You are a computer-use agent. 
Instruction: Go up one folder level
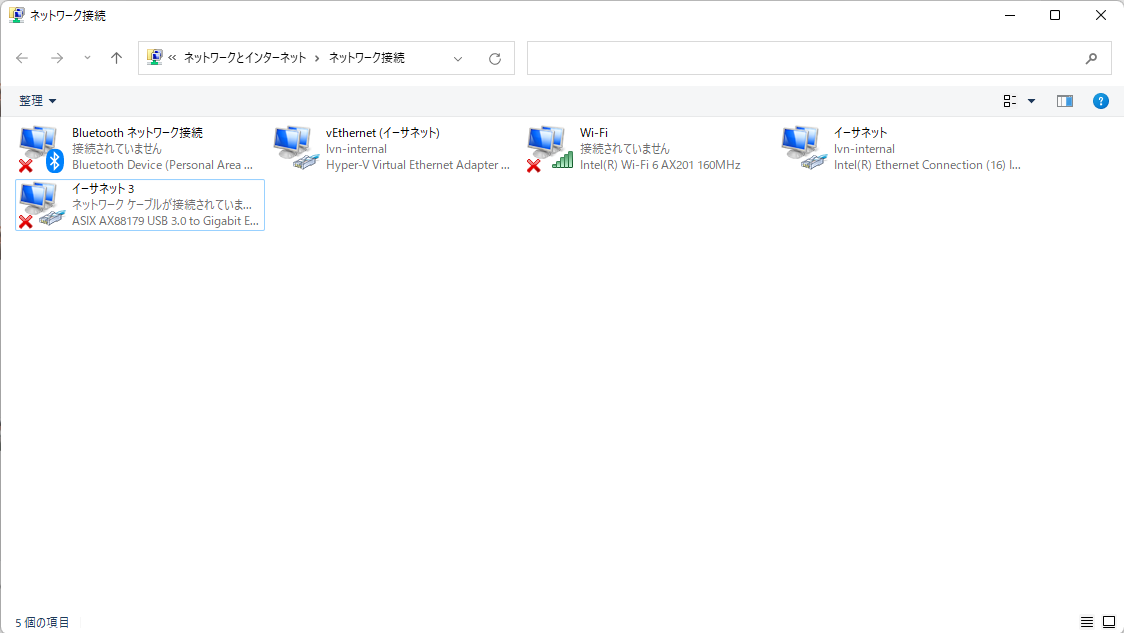pyautogui.click(x=116, y=58)
